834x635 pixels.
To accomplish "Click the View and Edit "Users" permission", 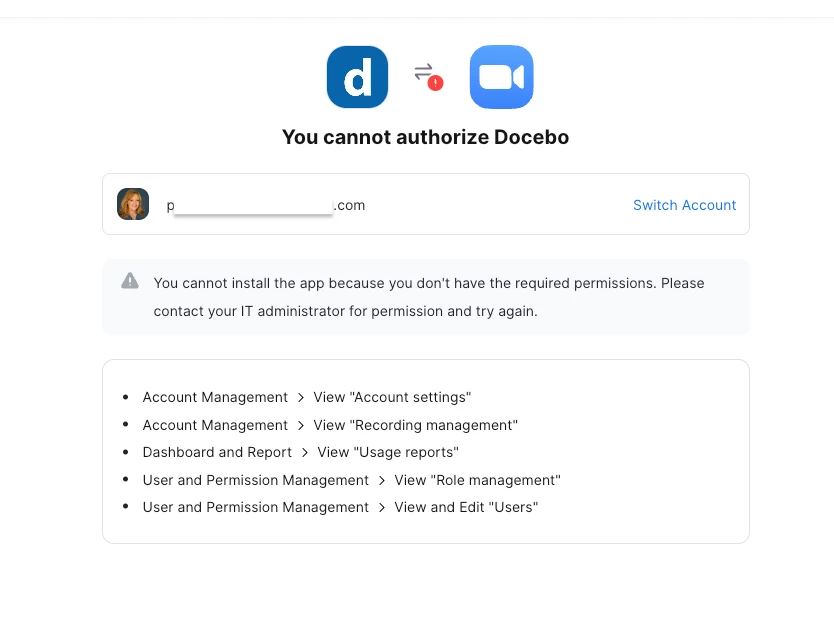I will tap(466, 507).
